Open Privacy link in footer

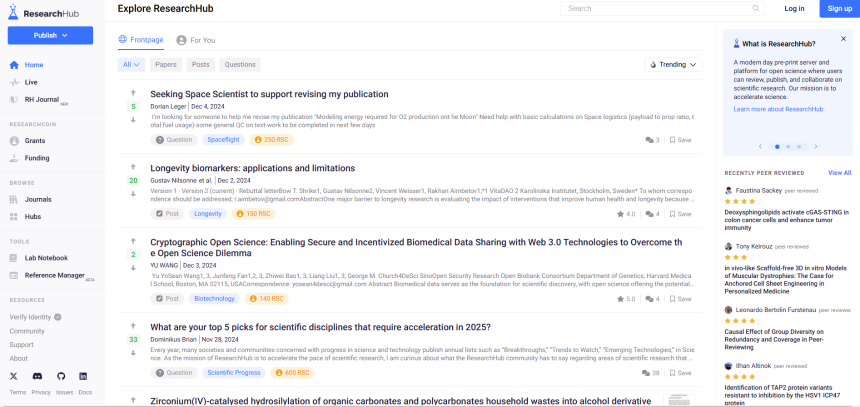41,392
